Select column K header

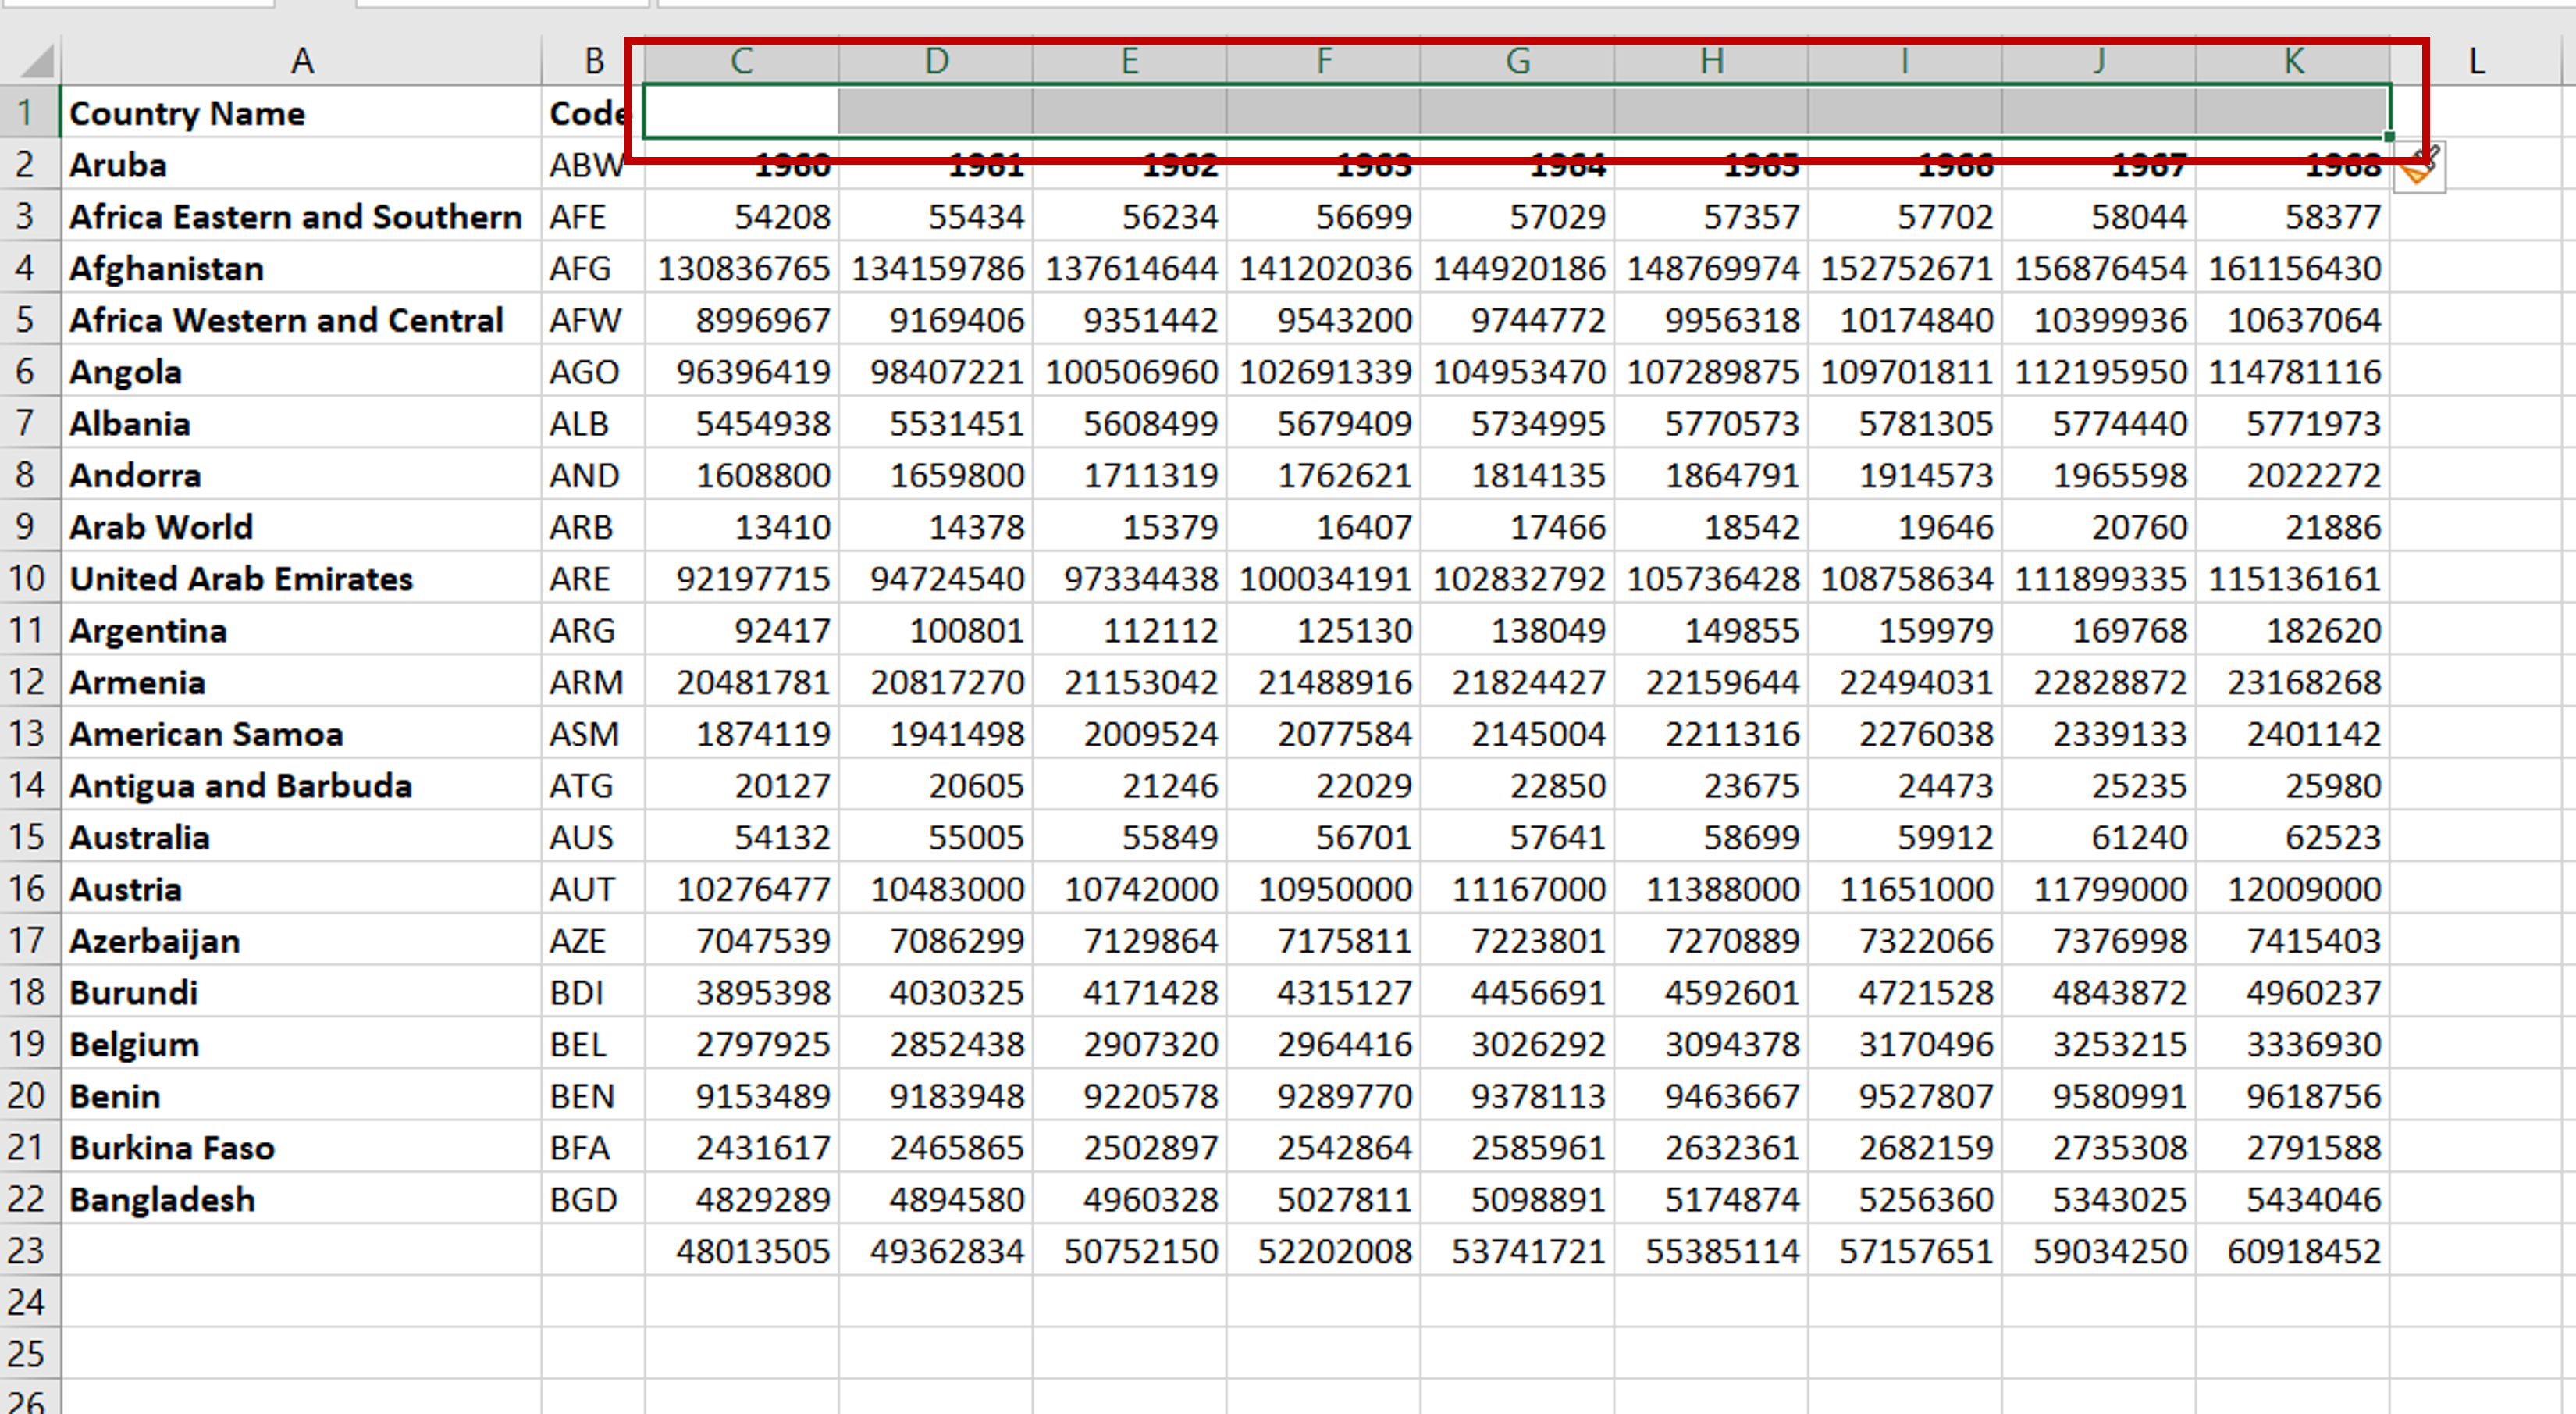click(2292, 61)
